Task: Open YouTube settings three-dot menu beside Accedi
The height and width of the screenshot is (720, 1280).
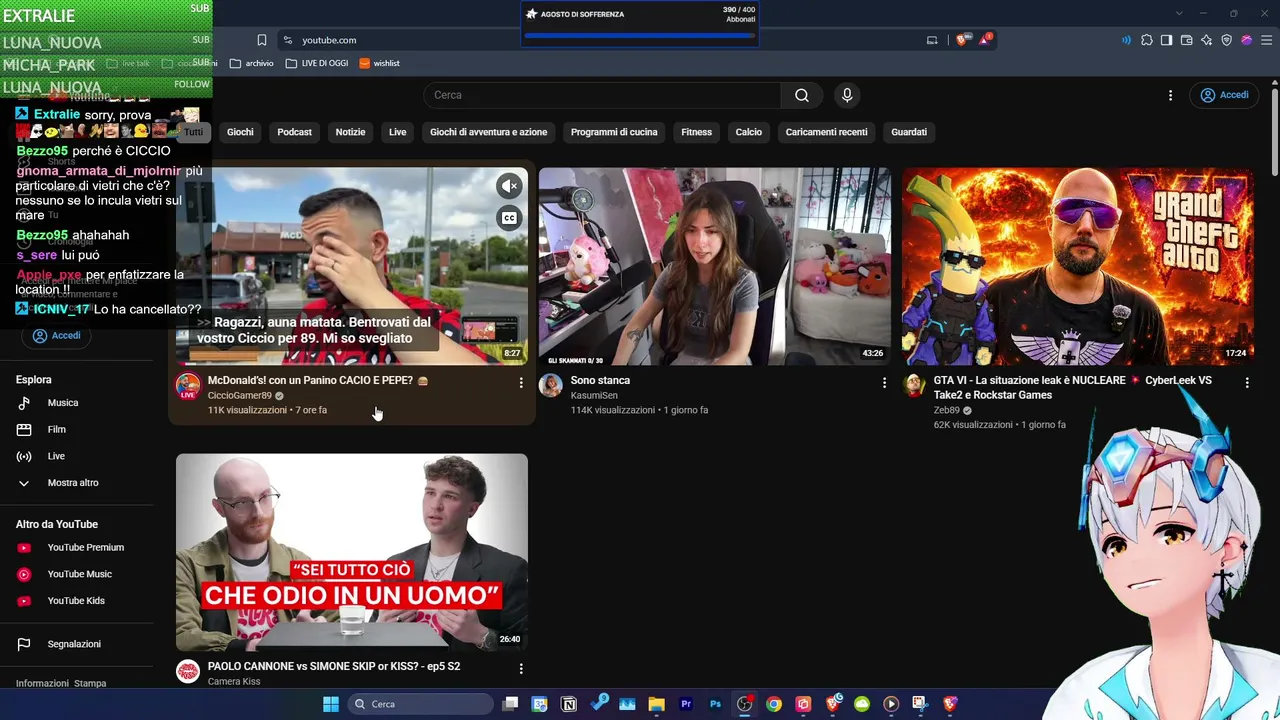Action: click(1170, 95)
